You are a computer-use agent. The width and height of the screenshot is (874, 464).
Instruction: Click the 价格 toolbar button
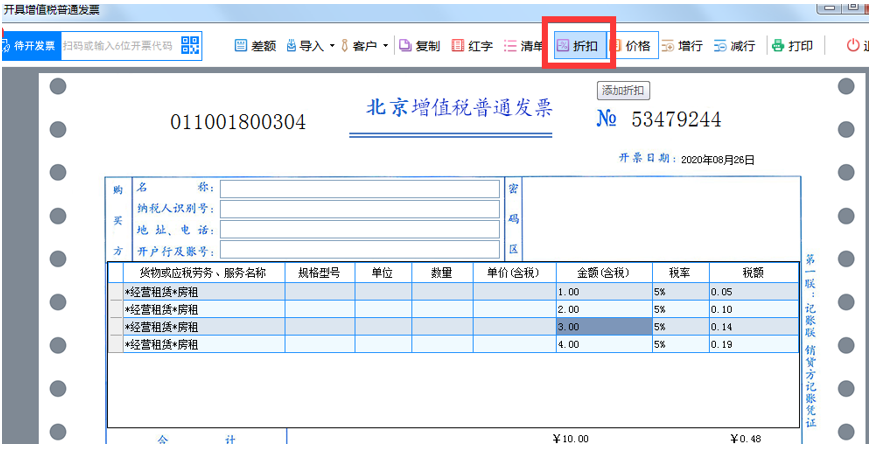[x=632, y=46]
